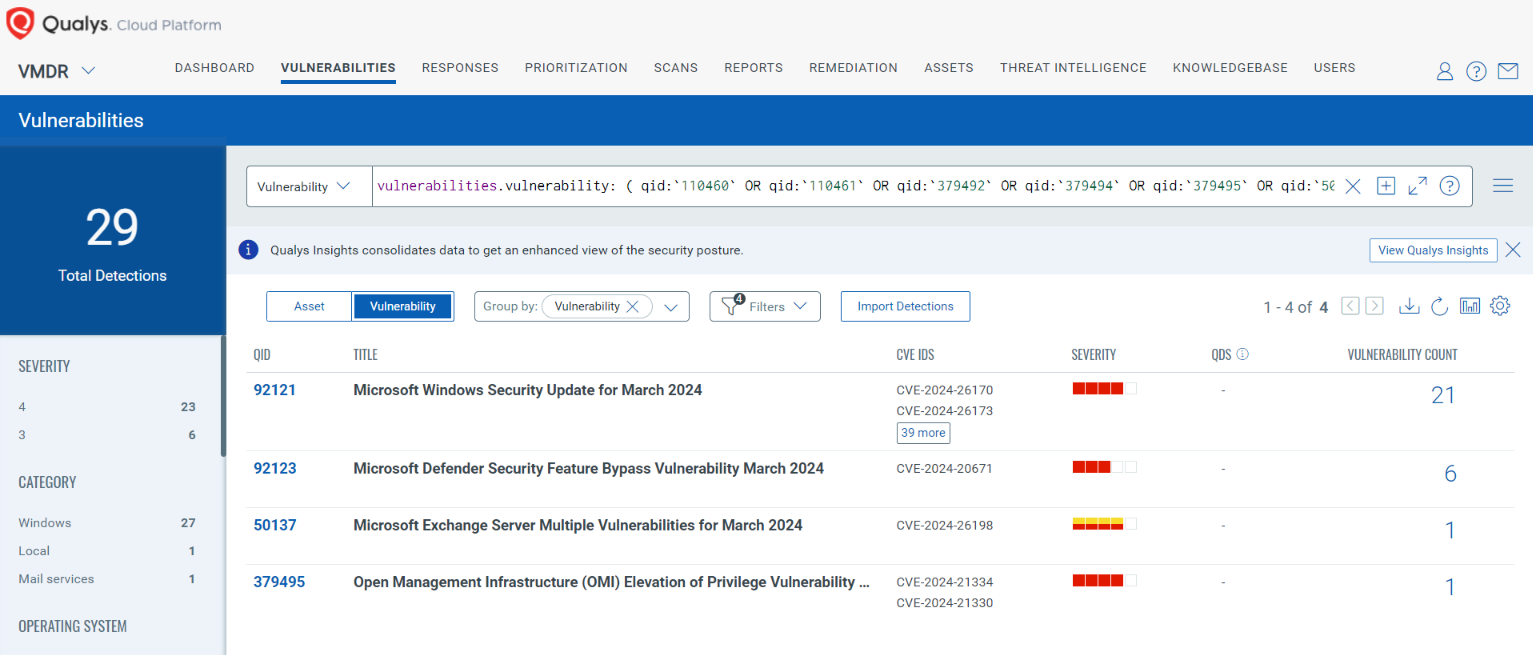
Task: Open the chart view icon
Action: click(1470, 306)
